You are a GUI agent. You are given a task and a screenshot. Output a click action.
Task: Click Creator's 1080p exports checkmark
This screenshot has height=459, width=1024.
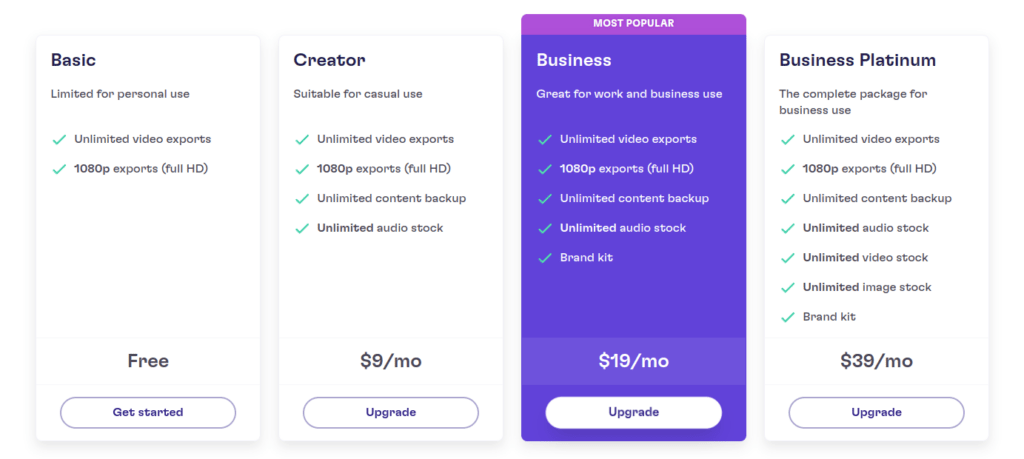point(302,169)
